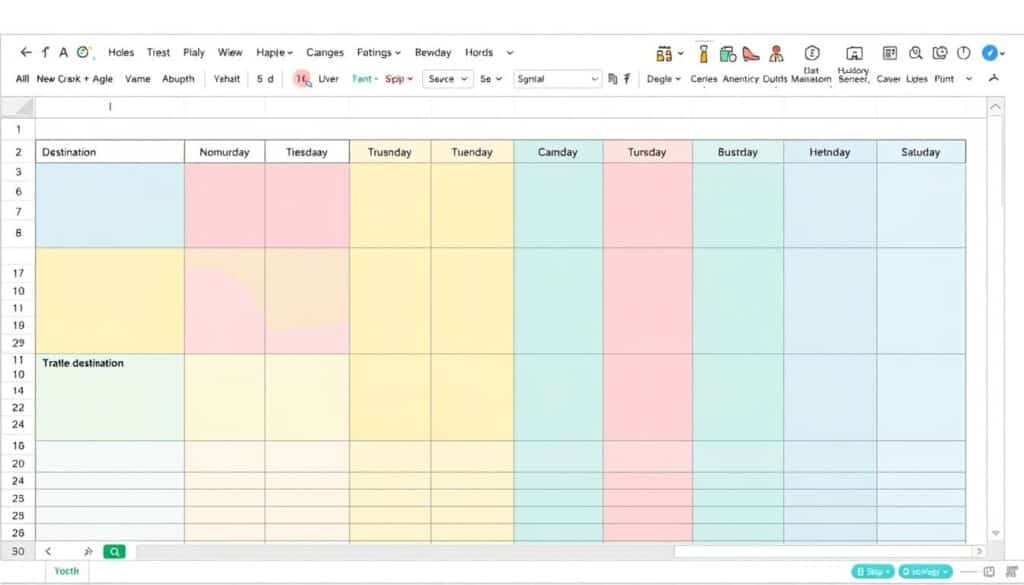Click the select-all corner of the grid
This screenshot has height=585, width=1024.
click(18, 107)
